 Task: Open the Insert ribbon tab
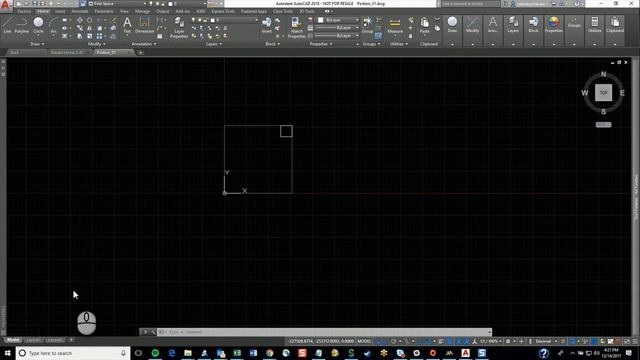60,11
